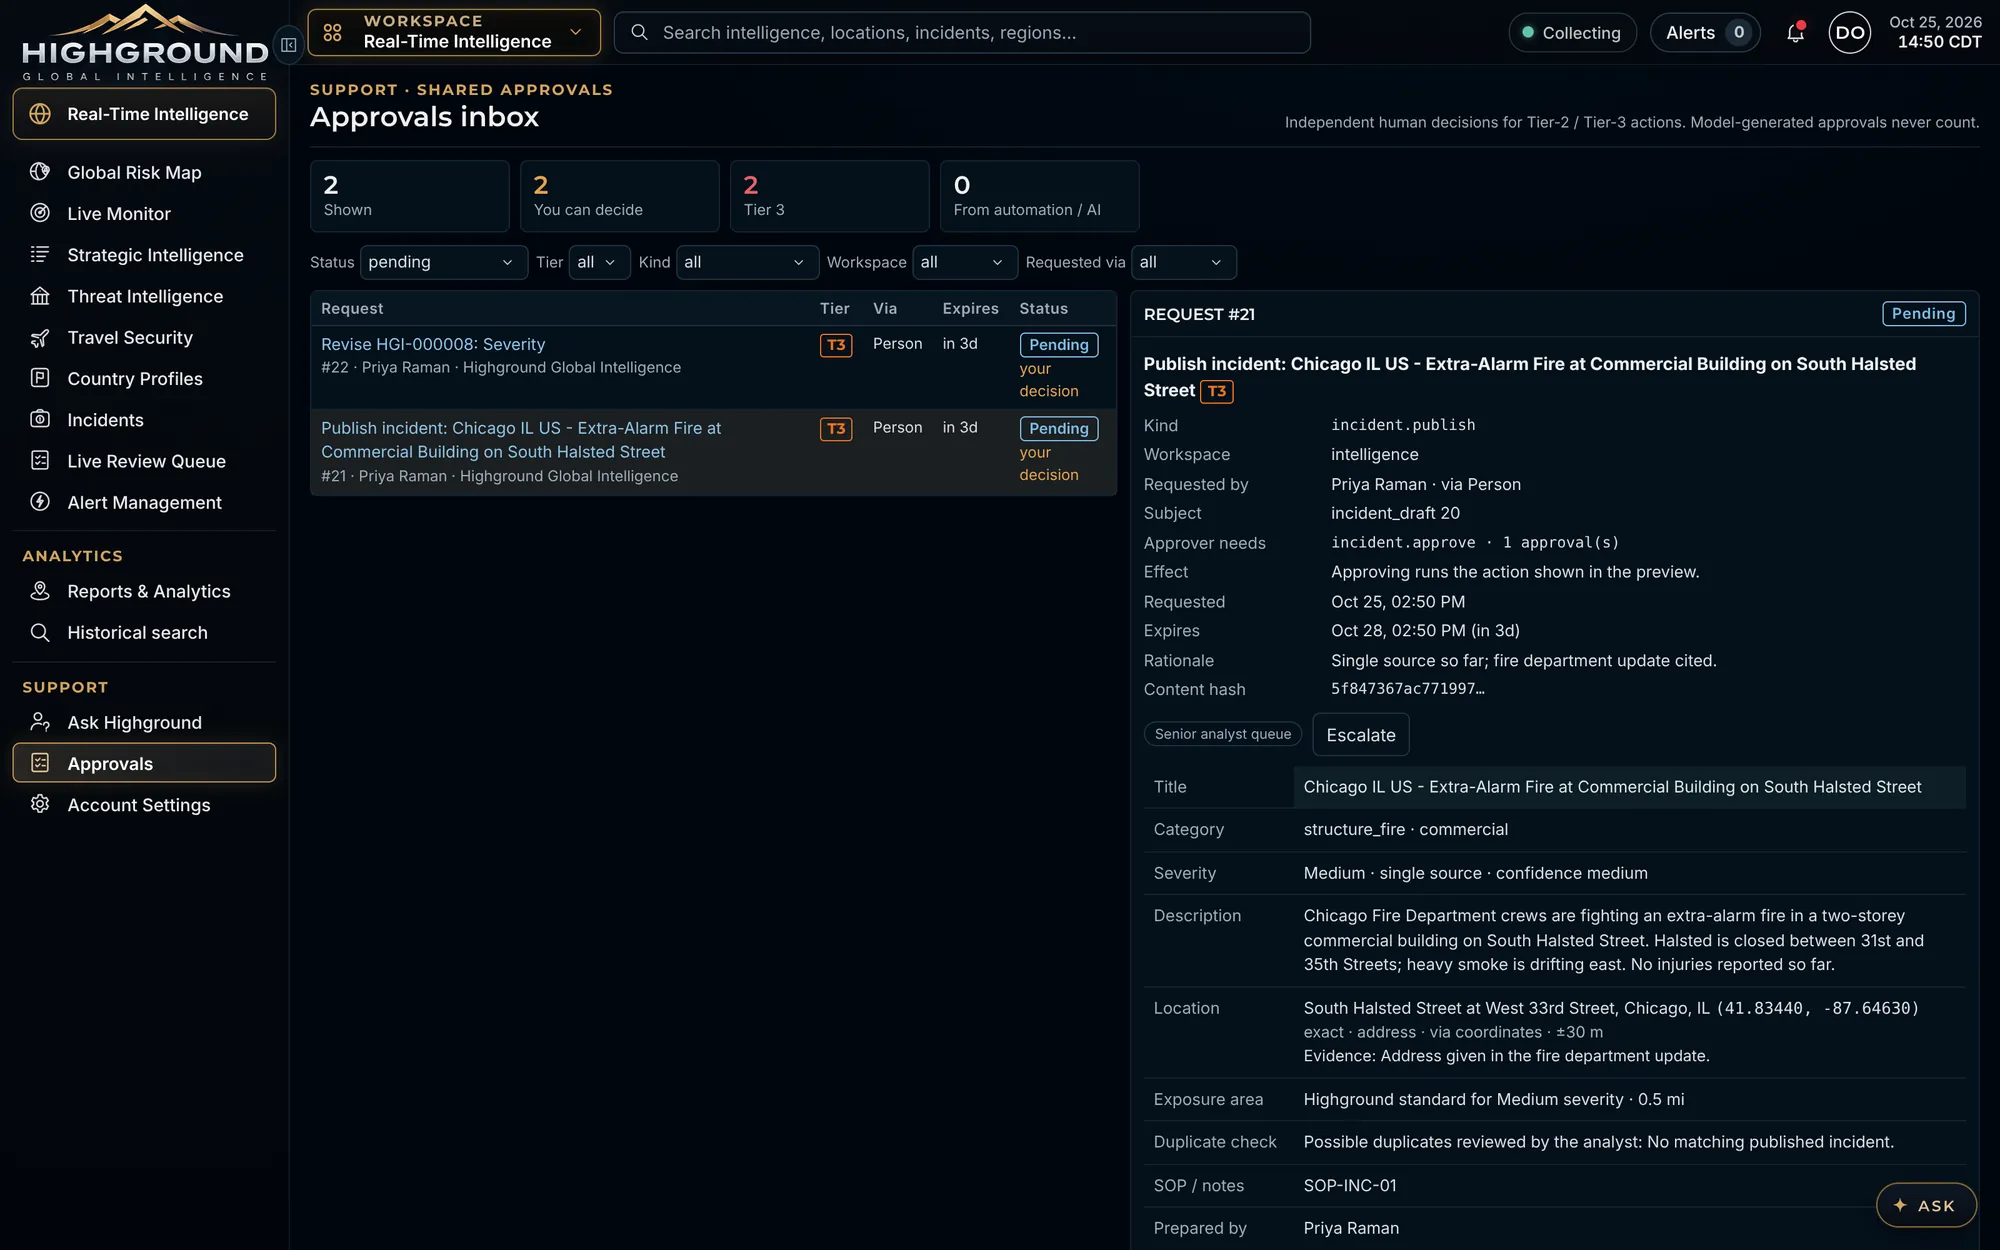Open the Requested via dropdown

coord(1183,262)
